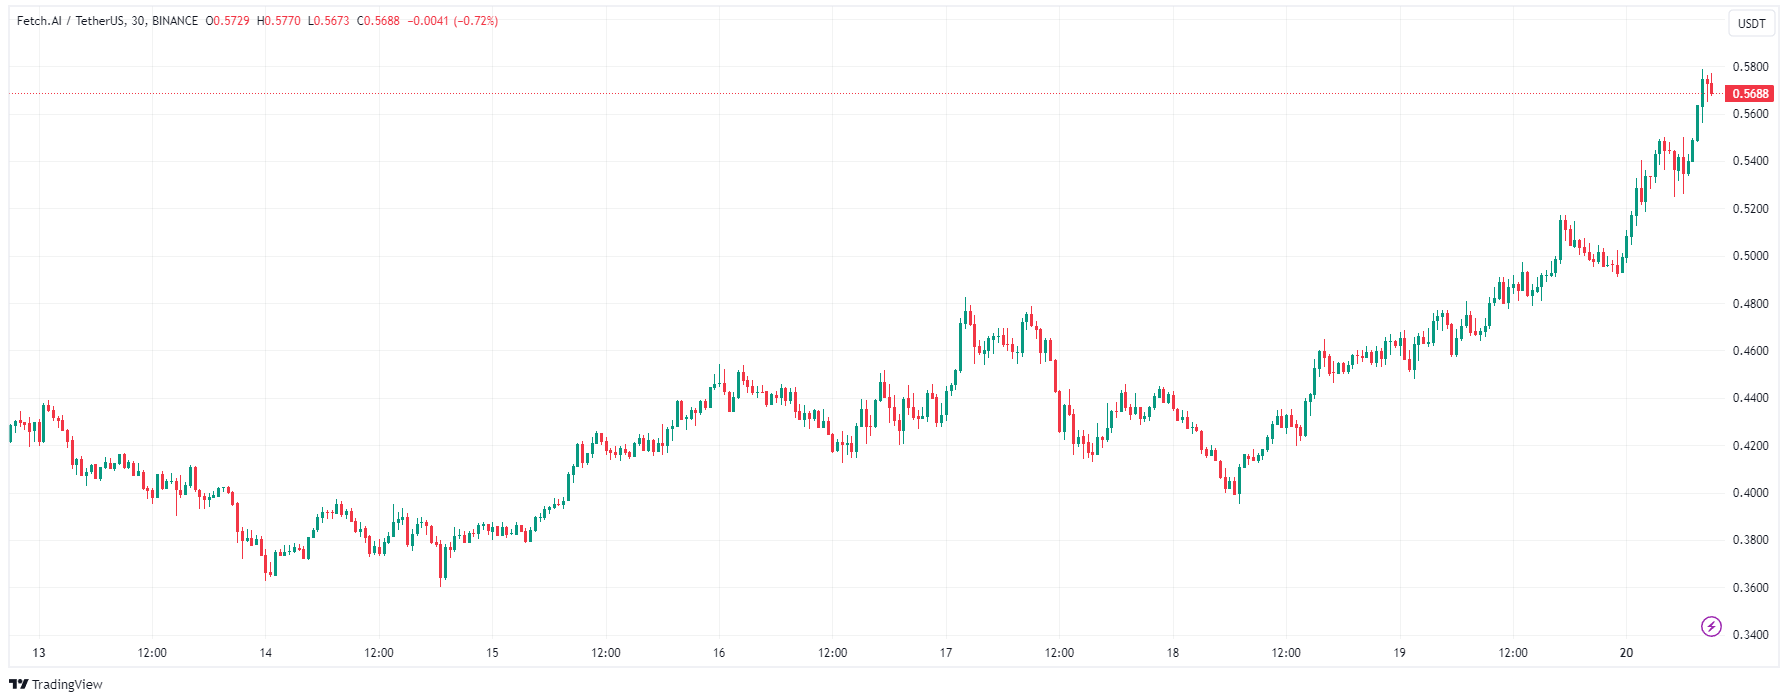Click the -0.0041 (-0.72%) change value
This screenshot has height=699, width=1785.
[453, 21]
